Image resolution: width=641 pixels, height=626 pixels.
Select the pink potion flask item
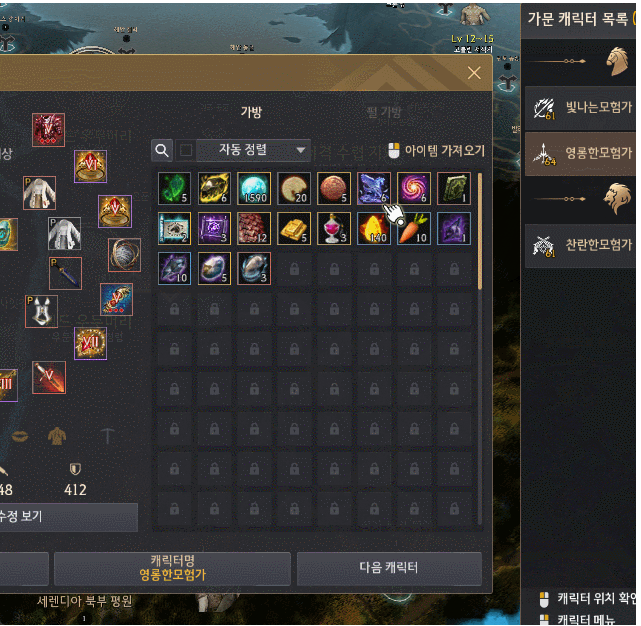(334, 229)
